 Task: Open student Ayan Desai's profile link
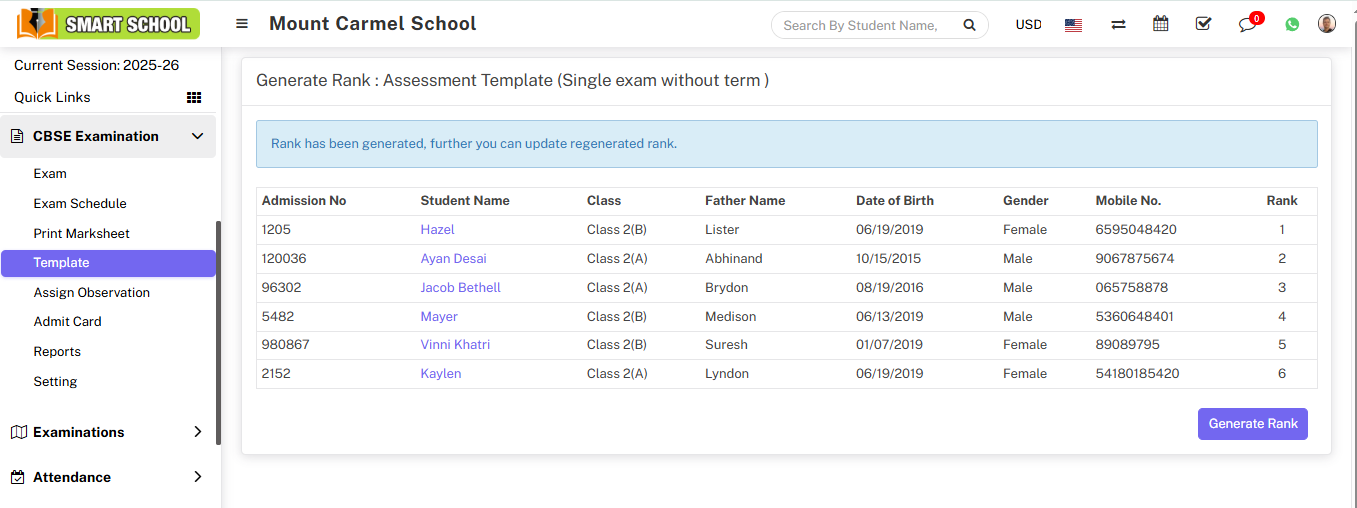pos(453,258)
